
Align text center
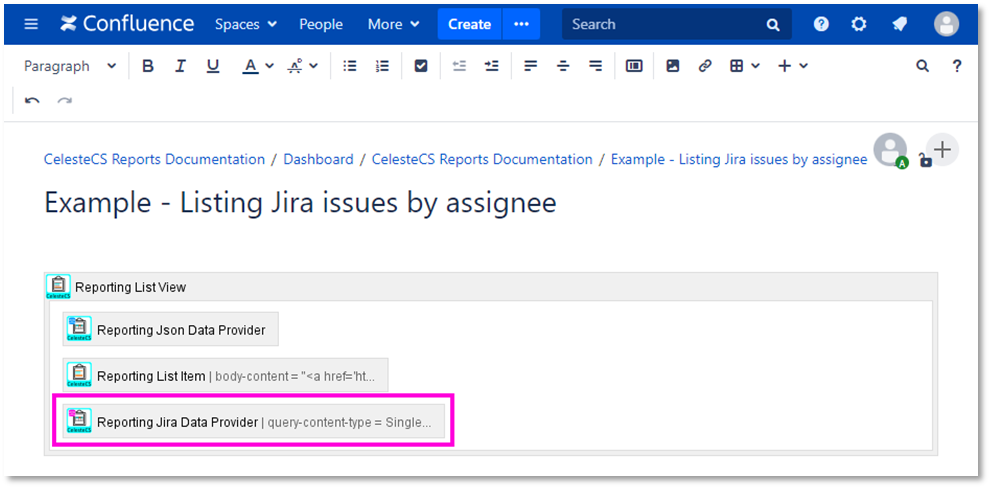(563, 66)
